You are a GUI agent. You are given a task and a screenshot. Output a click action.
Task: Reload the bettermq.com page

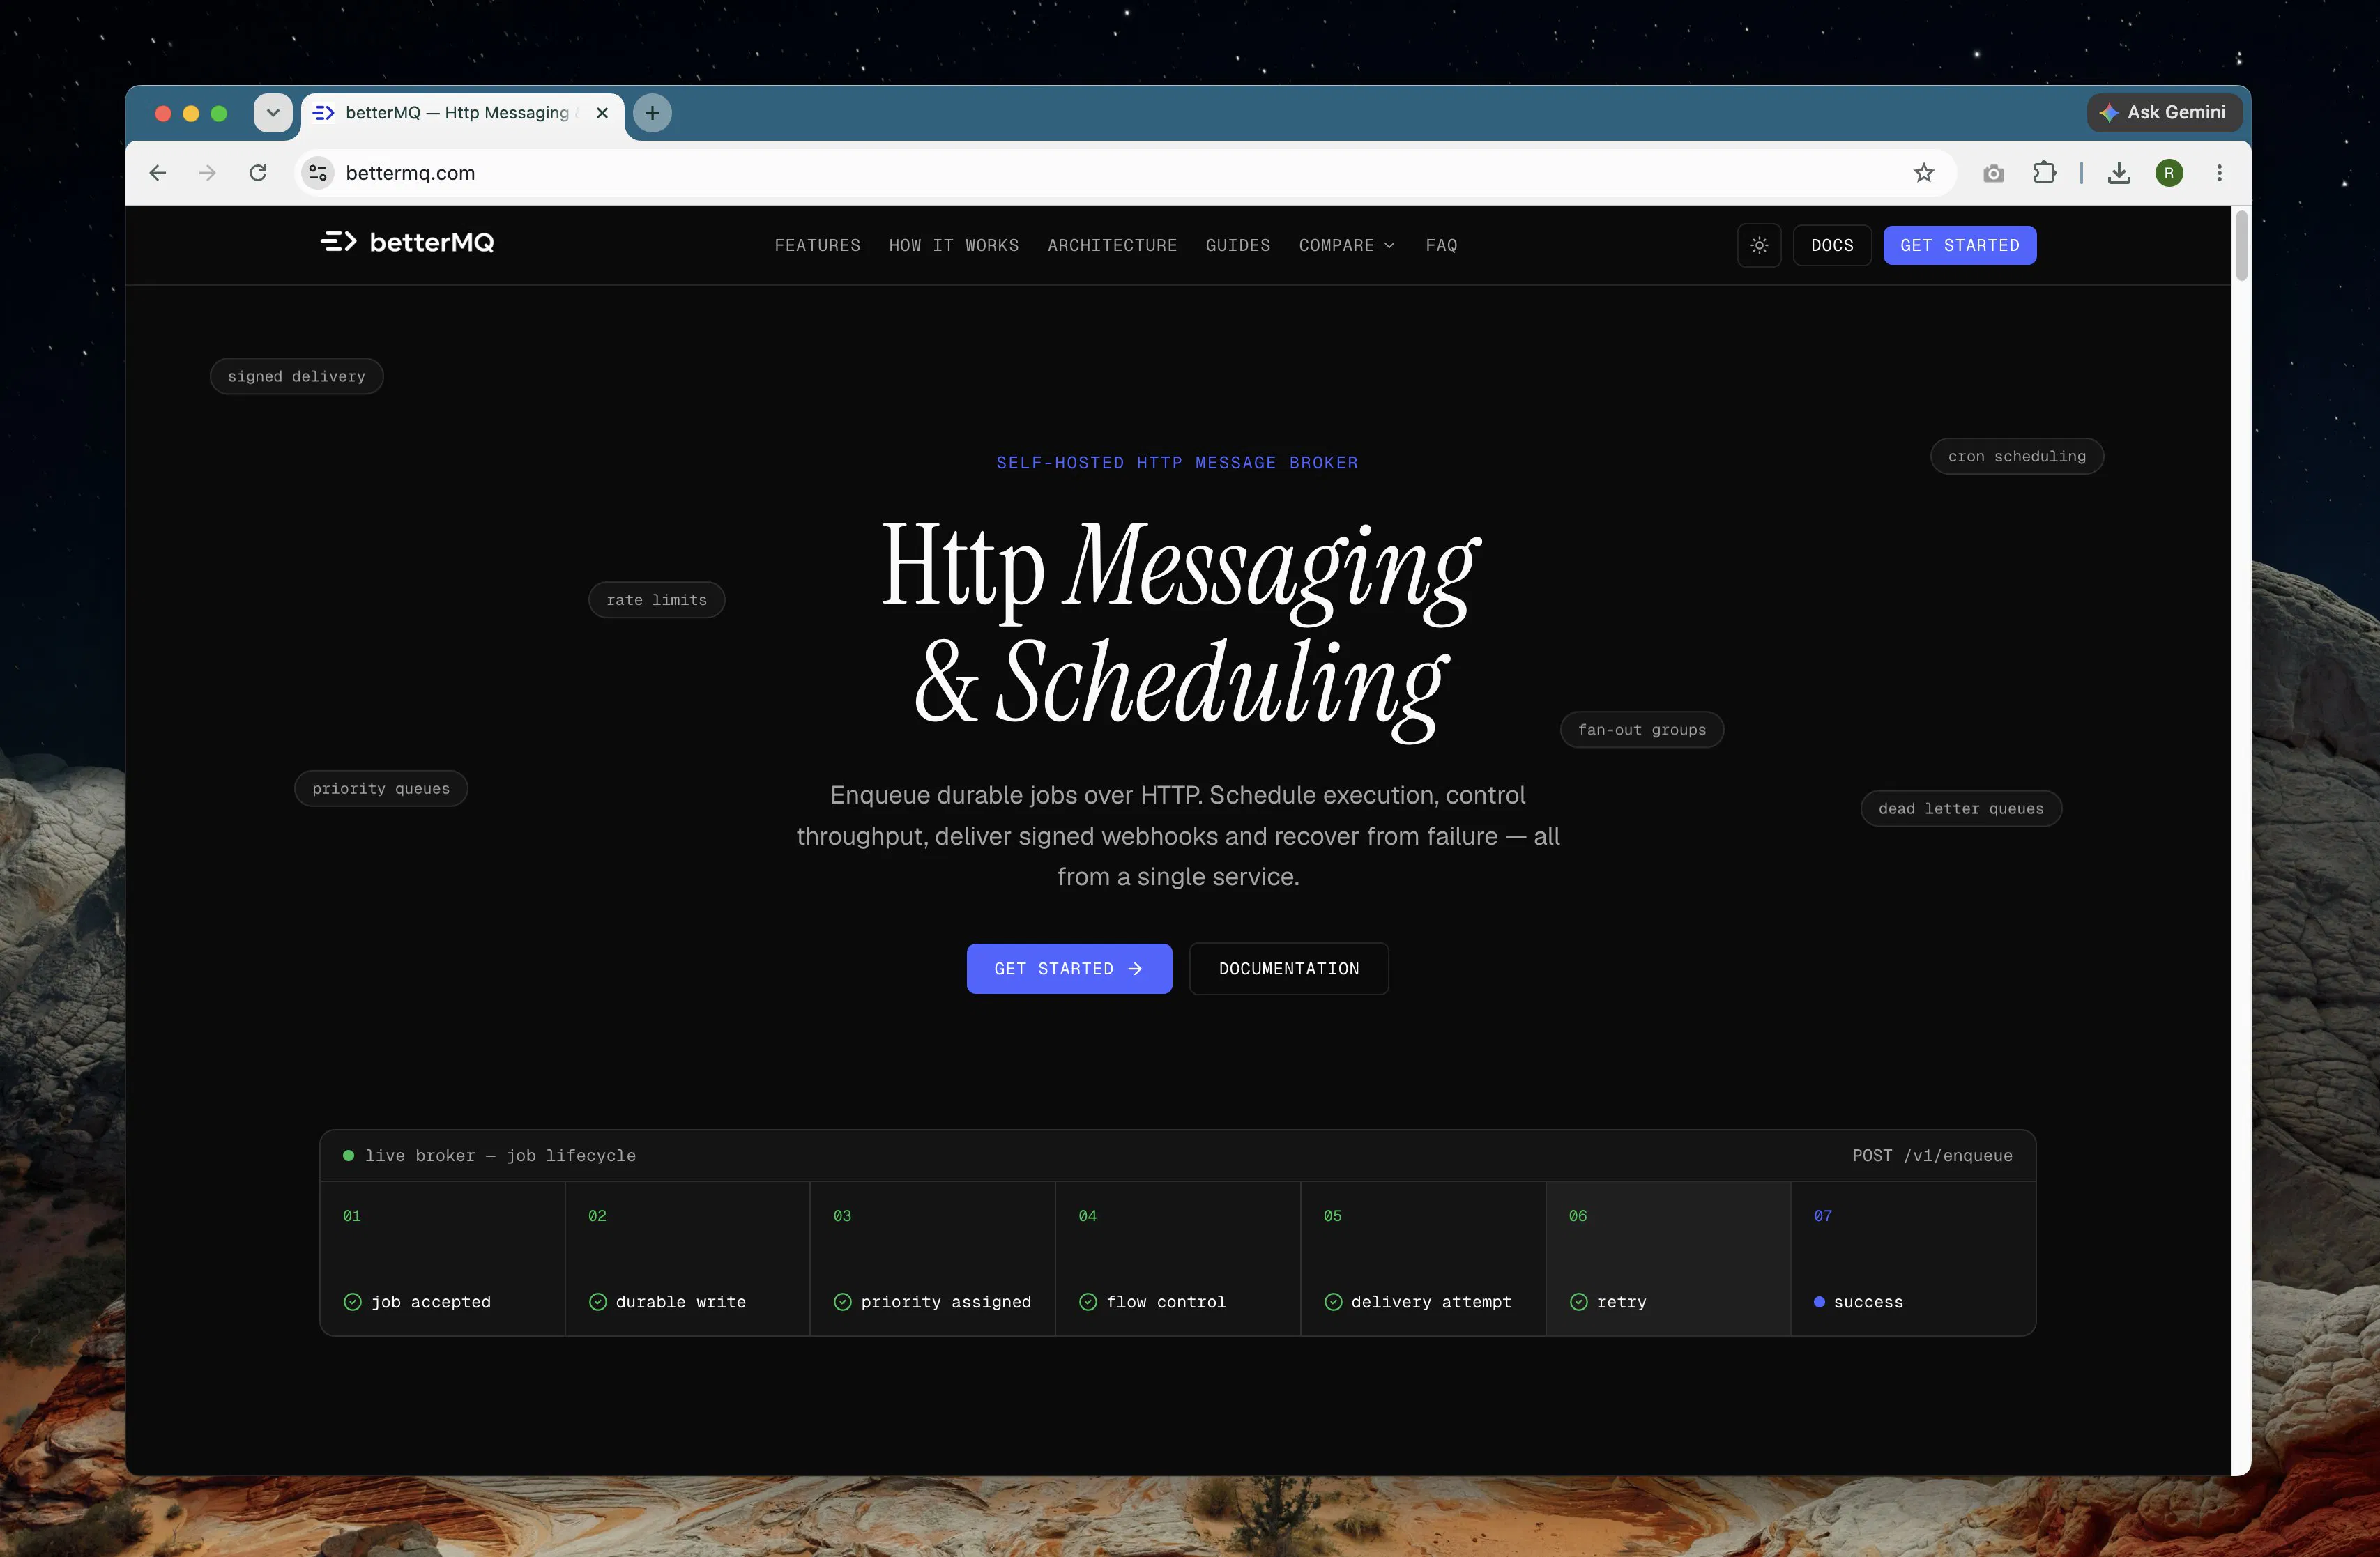click(x=258, y=173)
